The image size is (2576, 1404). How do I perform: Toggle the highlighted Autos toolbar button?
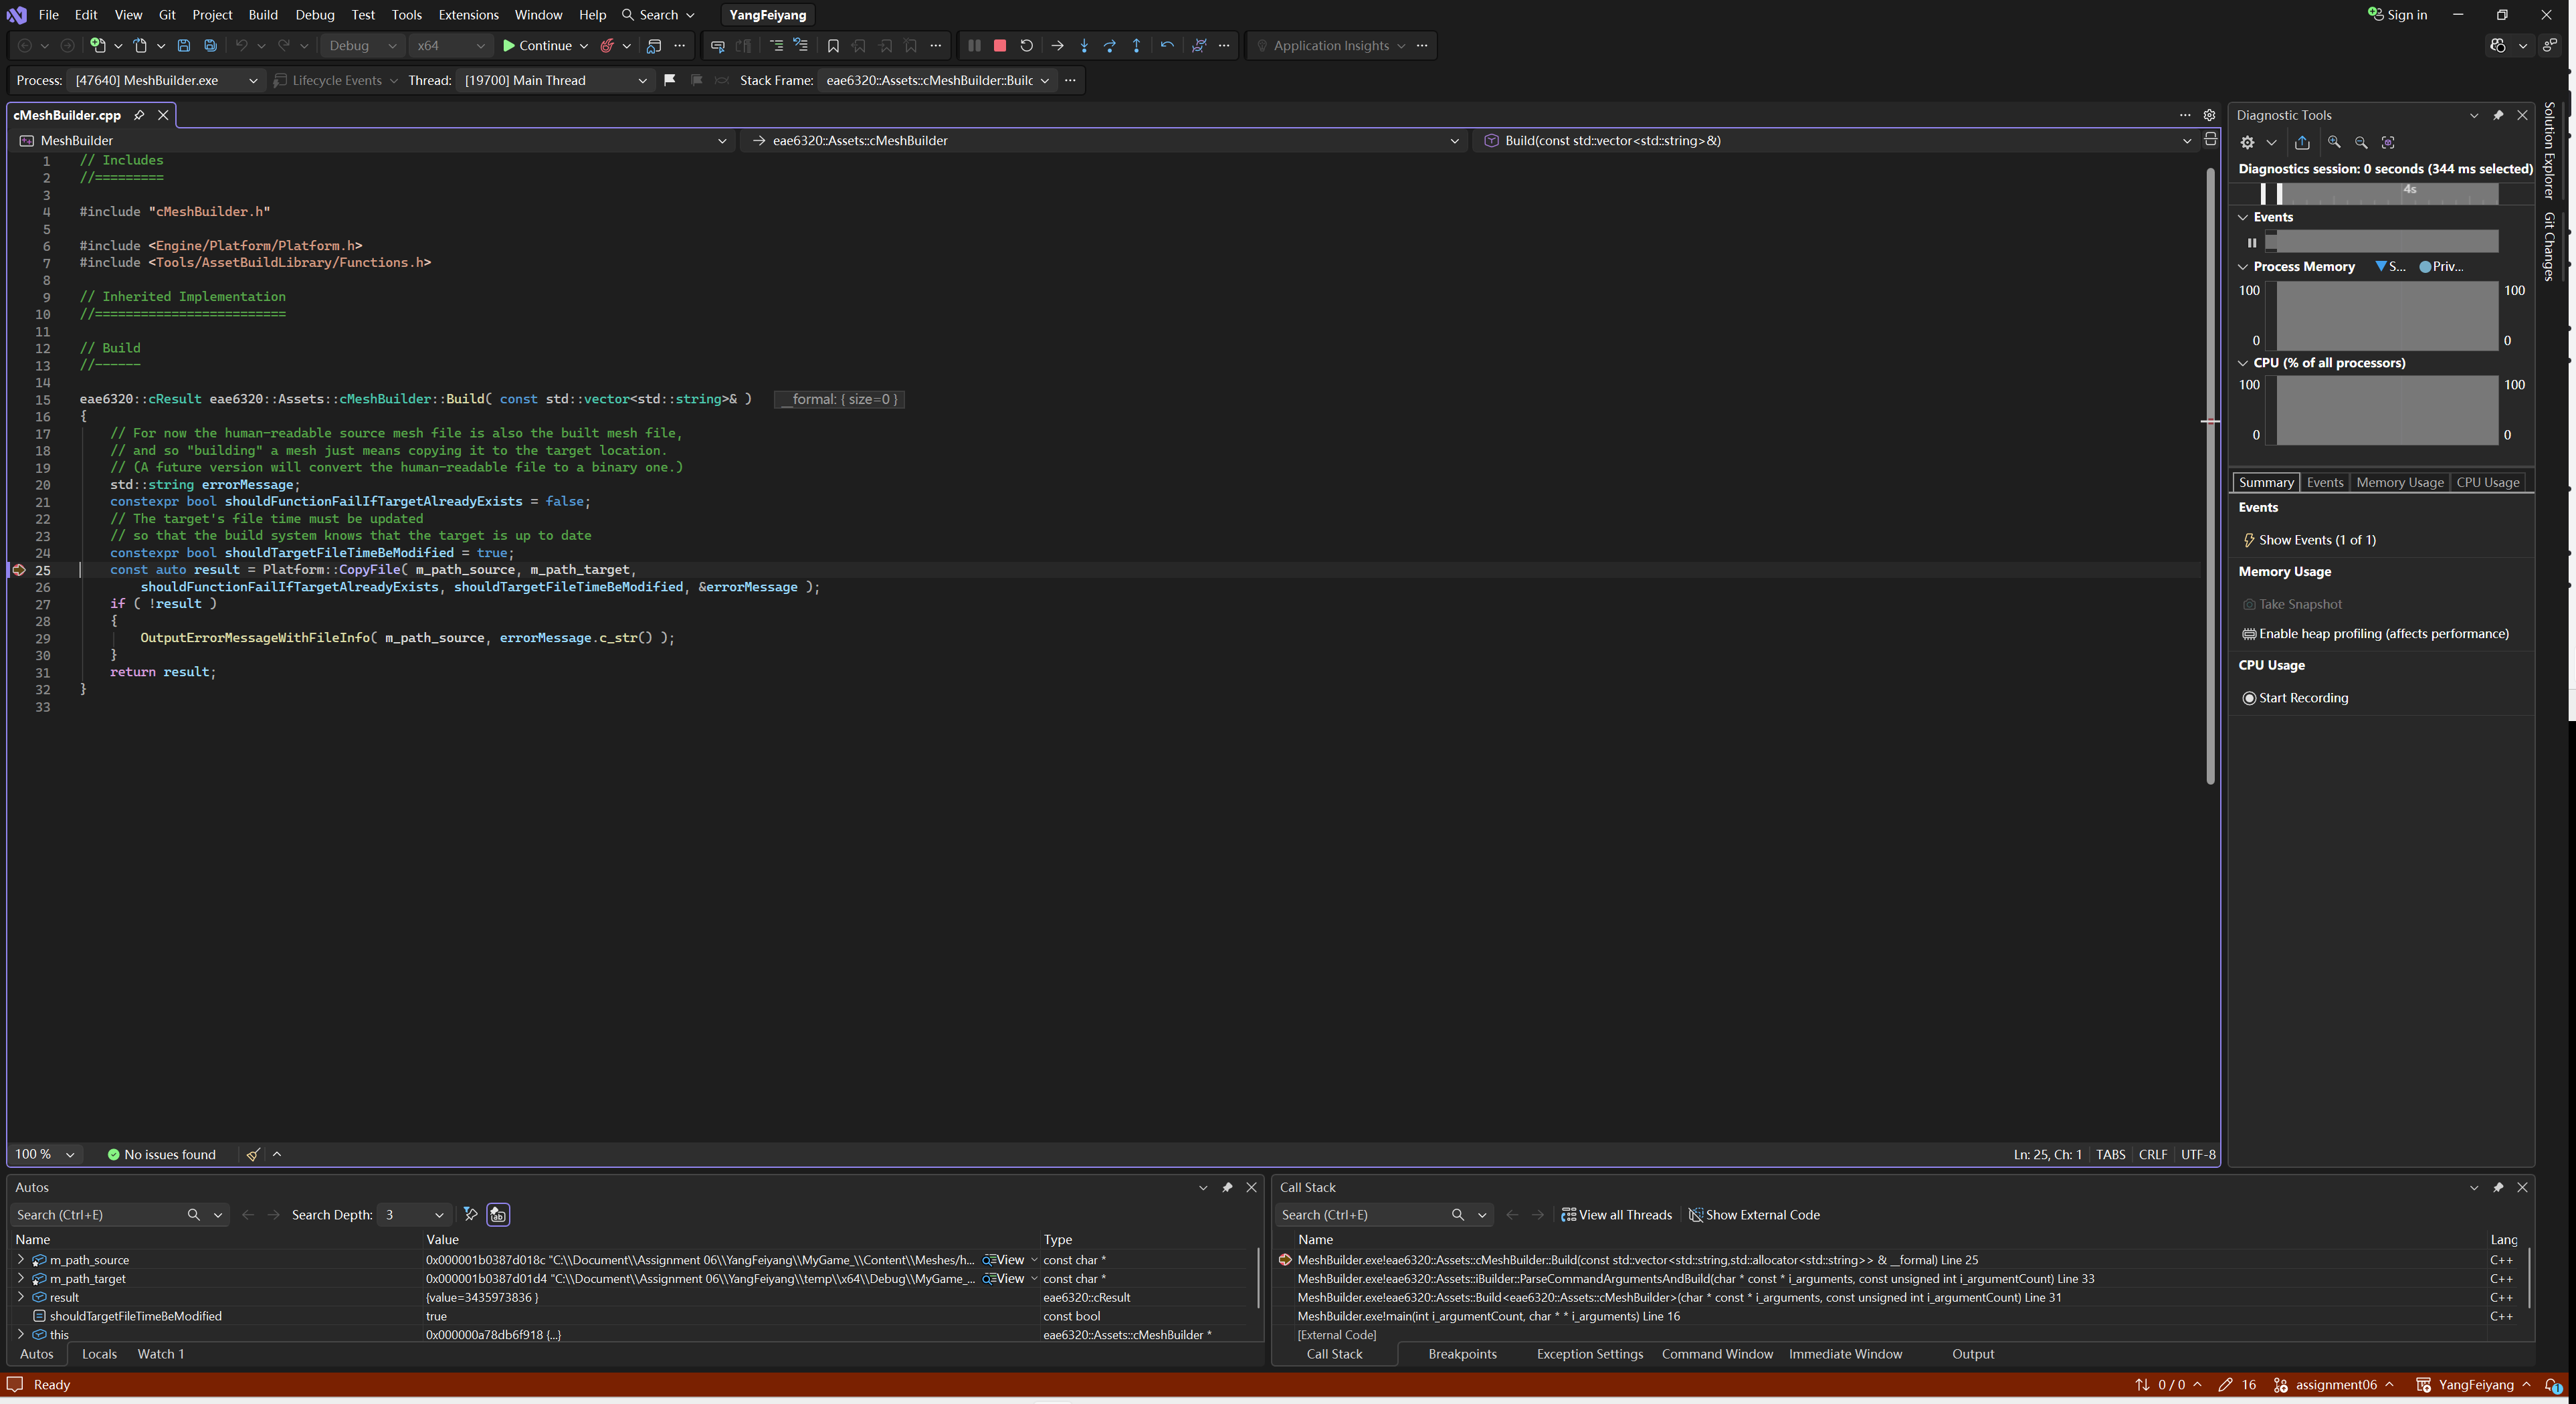tap(498, 1214)
